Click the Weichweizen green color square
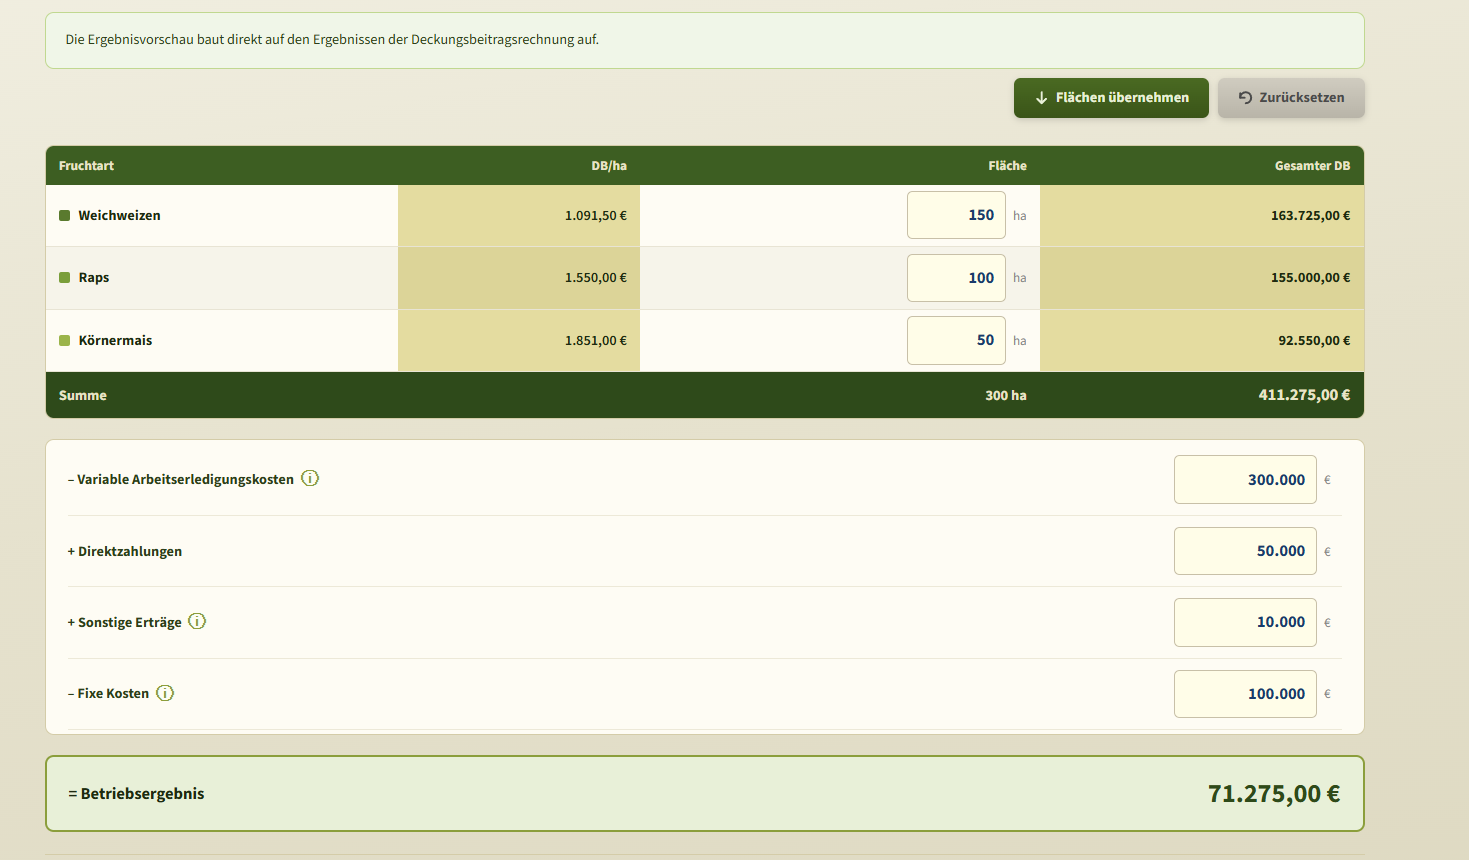 click(x=65, y=216)
